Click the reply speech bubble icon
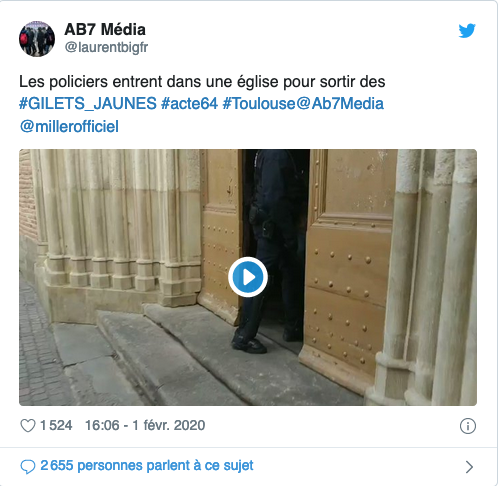This screenshot has width=500, height=486. pos(28,466)
